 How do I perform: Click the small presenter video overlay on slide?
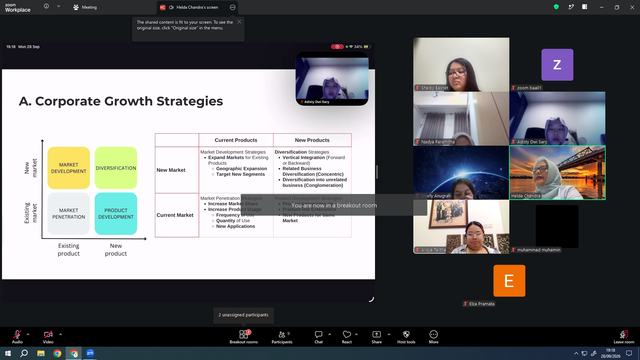pos(332,79)
